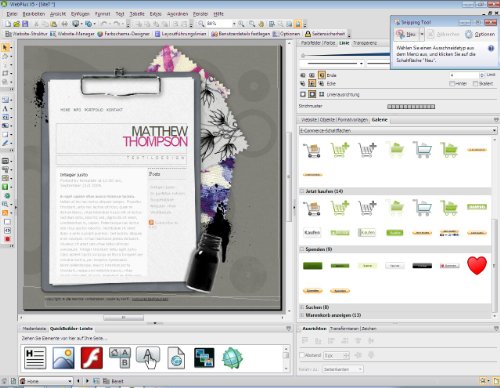The height and width of the screenshot is (388, 500).
Task: Toggle the Hinter checkbox in line panel
Action: pos(452,83)
